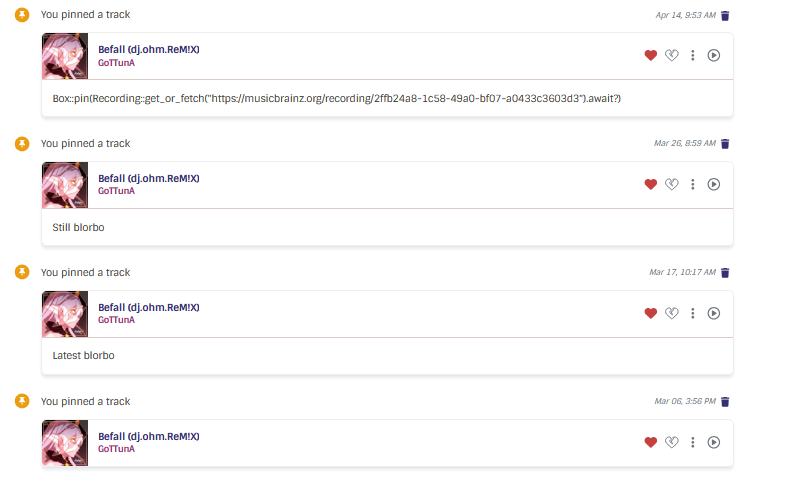786x480 pixels.
Task: Click the Box::pin(Recording::get_or_fetch blurb text
Action: click(x=336, y=98)
